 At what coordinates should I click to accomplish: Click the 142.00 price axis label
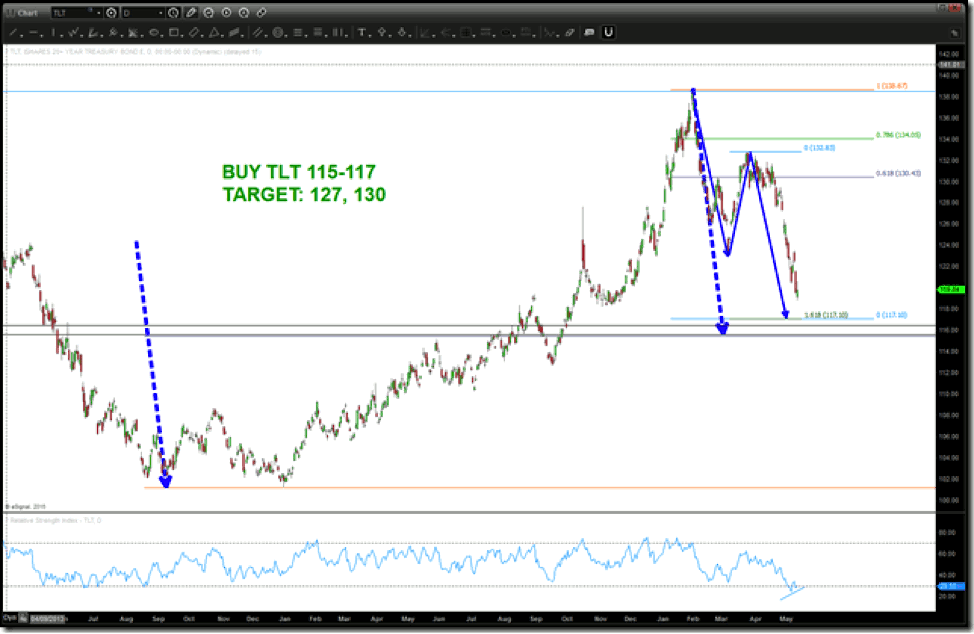click(949, 54)
